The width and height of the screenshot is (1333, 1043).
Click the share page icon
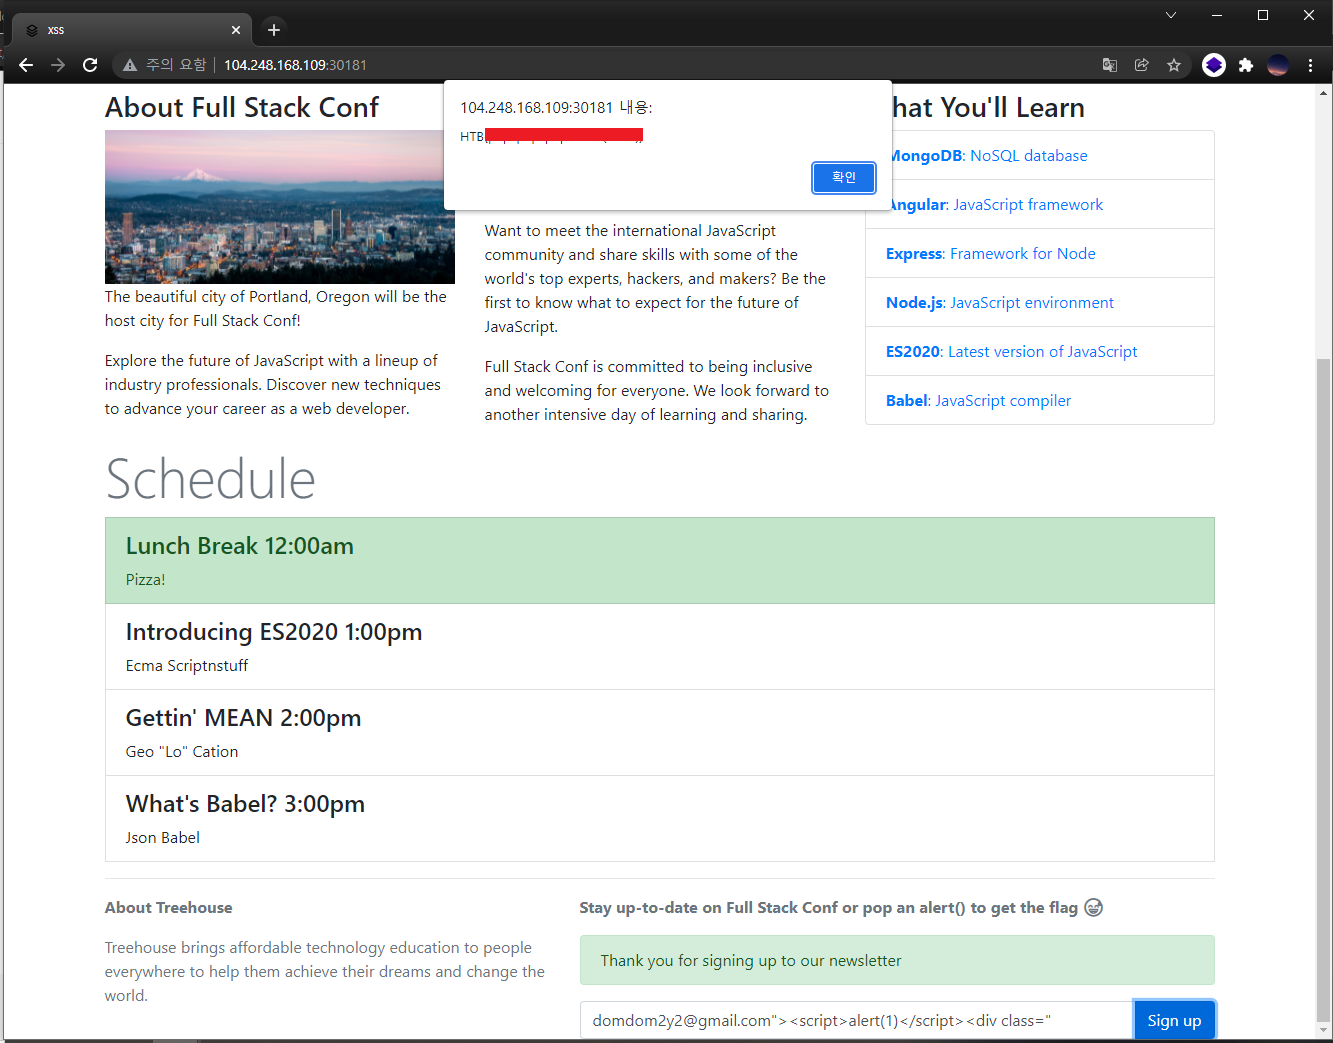[1142, 65]
